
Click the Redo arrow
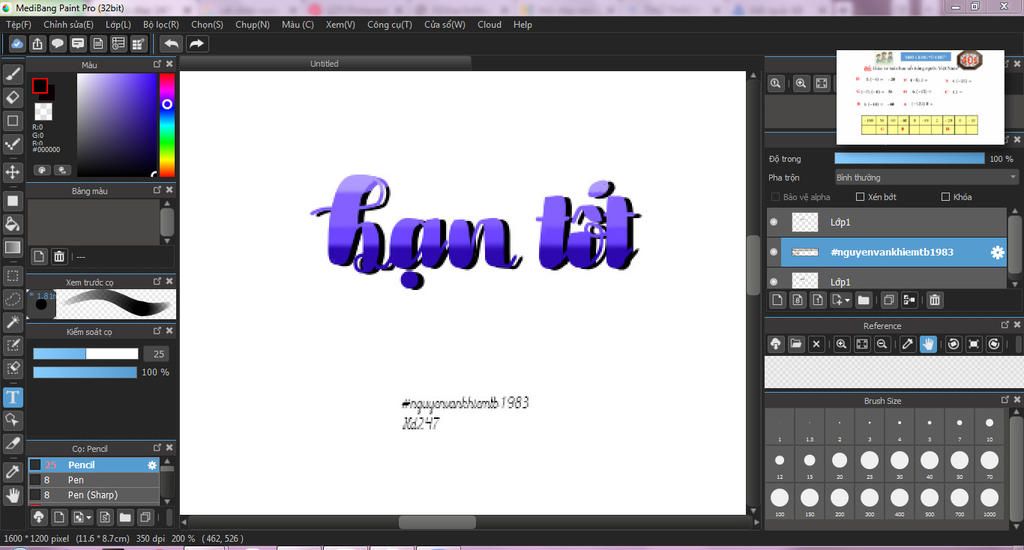[196, 44]
